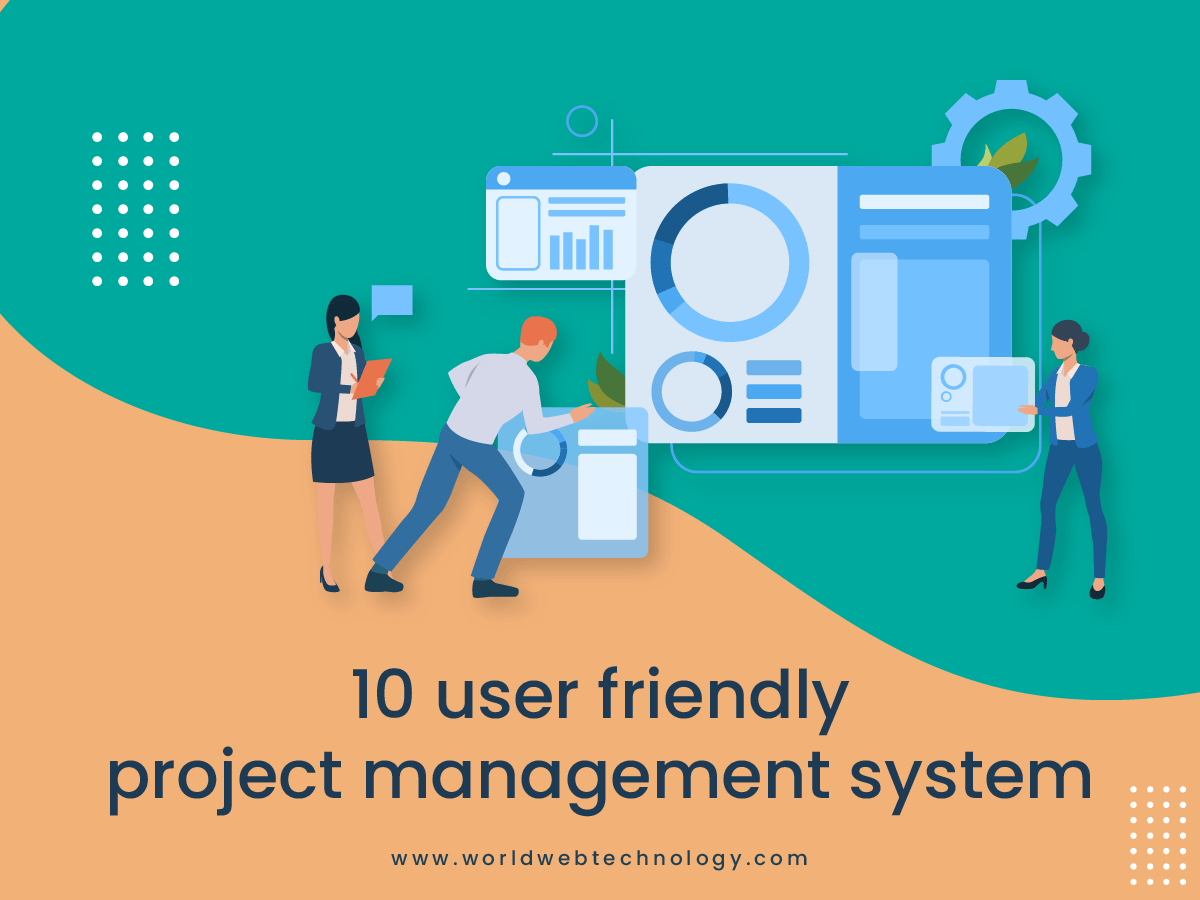1200x900 pixels.
Task: Click the panel the man is pushing
Action: (574, 482)
